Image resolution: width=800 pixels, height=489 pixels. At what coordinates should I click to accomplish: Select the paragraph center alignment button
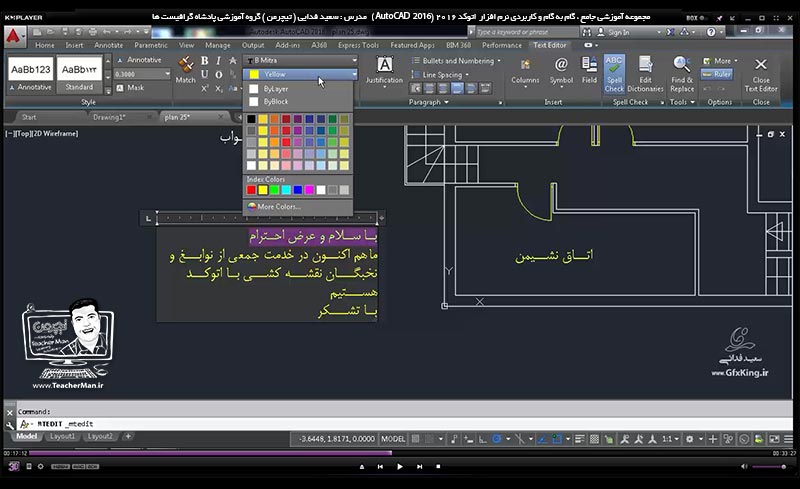point(443,88)
